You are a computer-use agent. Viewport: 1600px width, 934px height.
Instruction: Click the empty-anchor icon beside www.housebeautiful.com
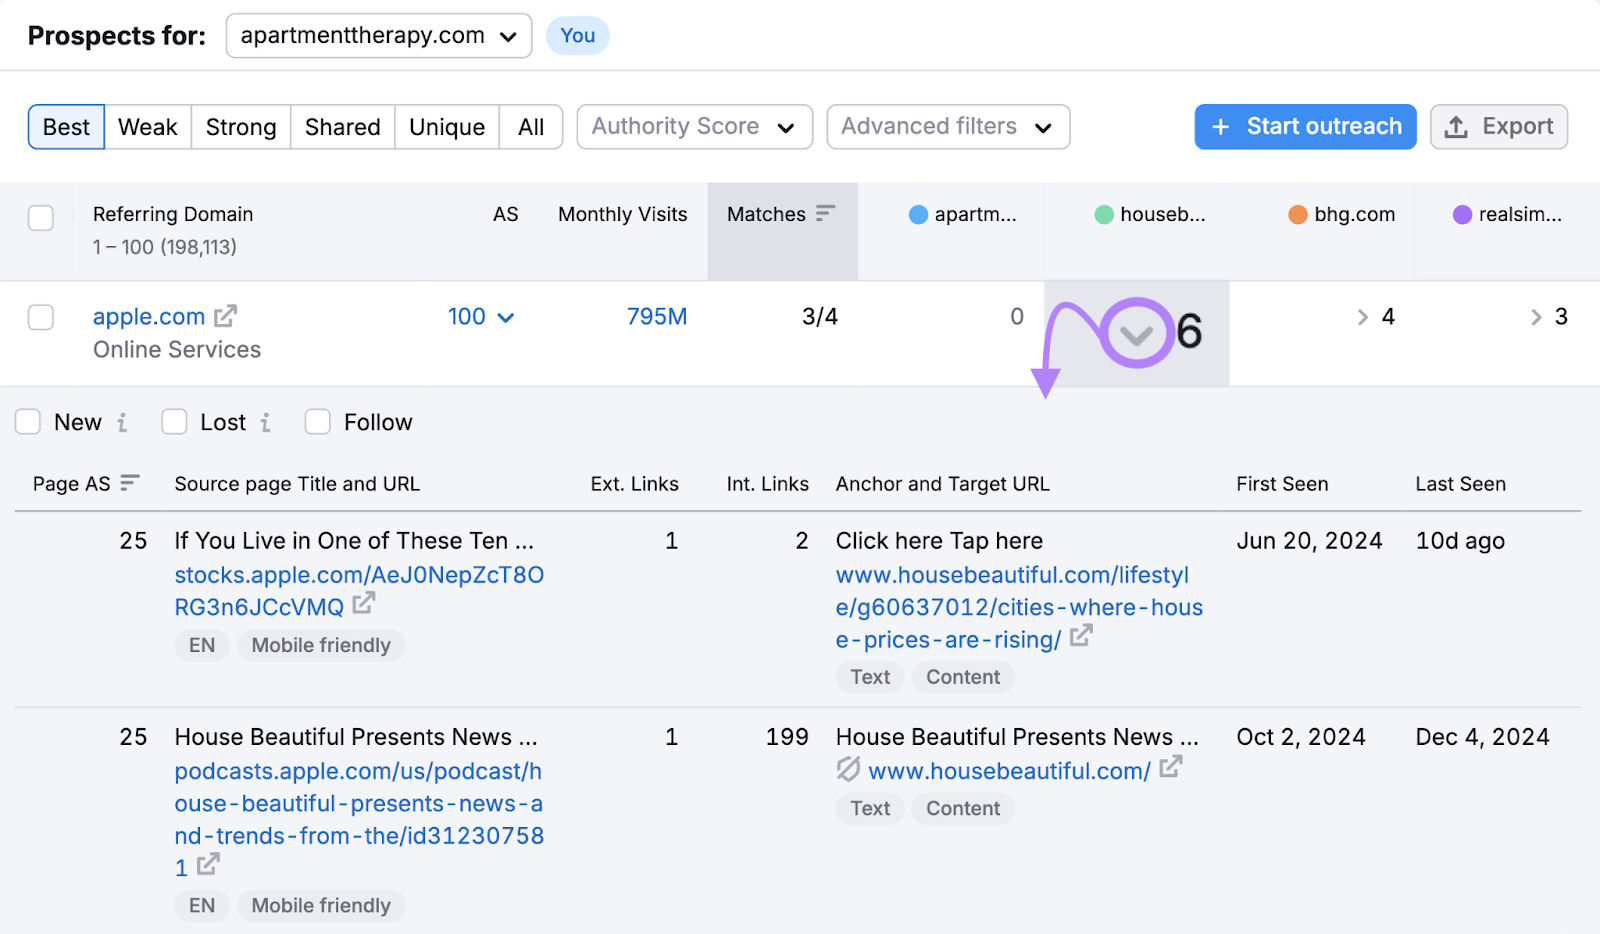coord(846,770)
